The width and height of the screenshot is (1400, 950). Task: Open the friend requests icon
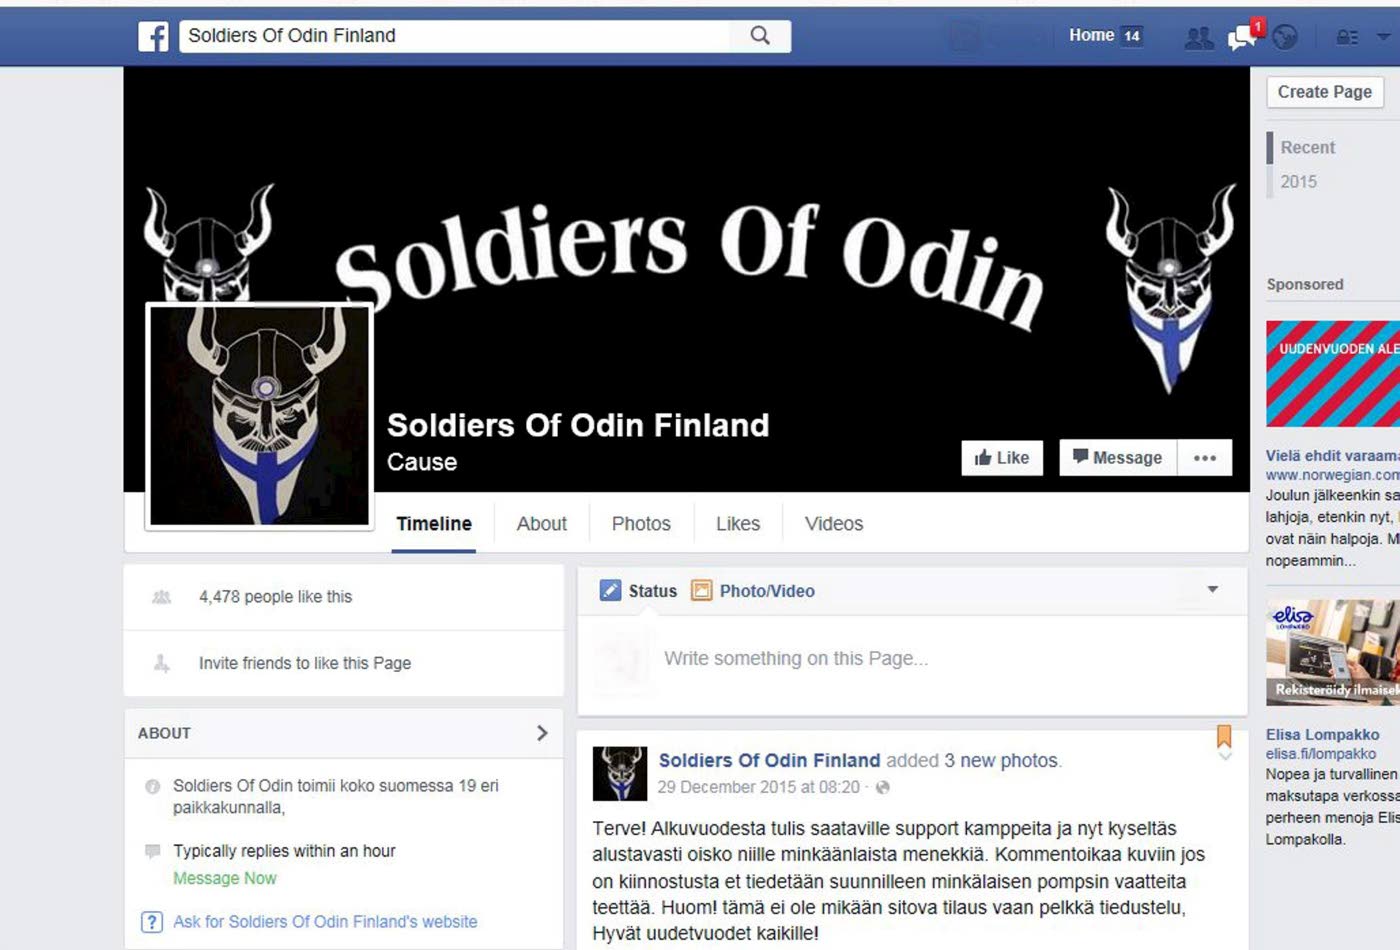point(1198,38)
